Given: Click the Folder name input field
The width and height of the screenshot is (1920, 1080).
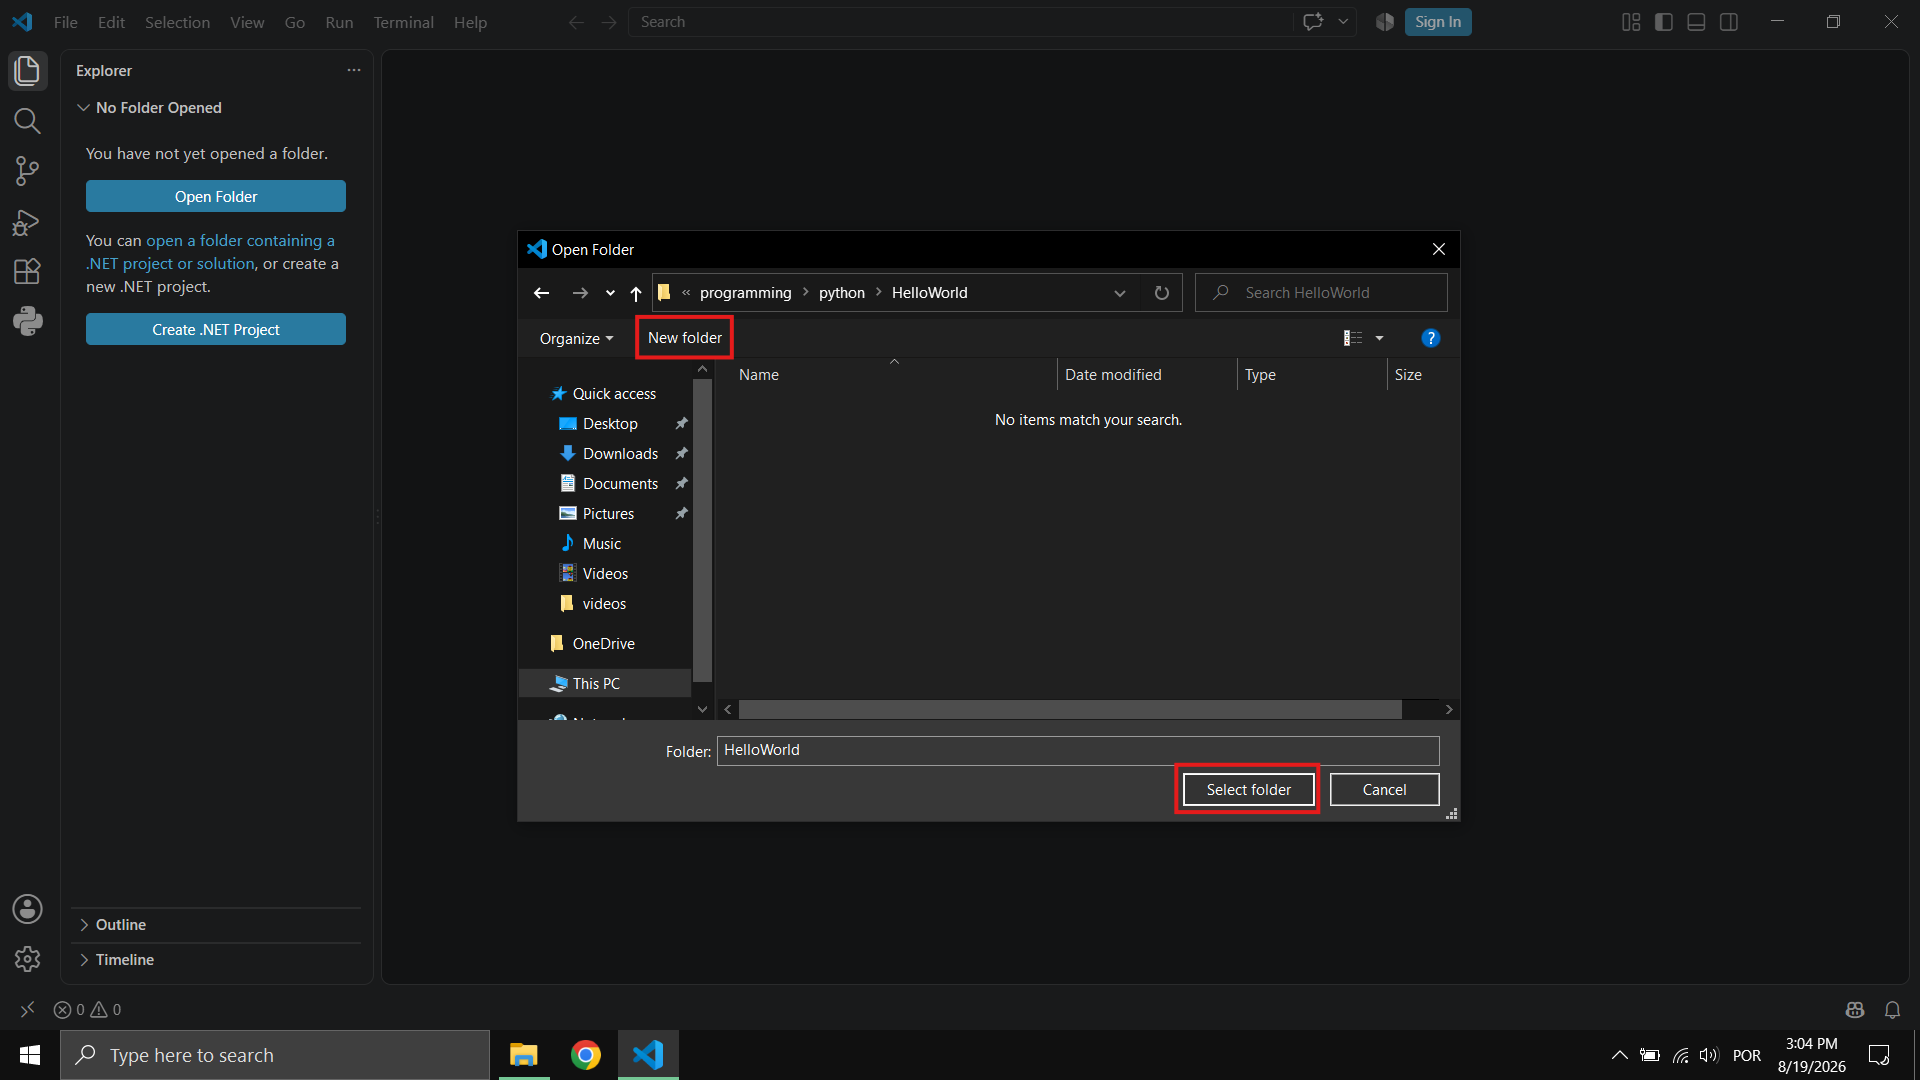Looking at the screenshot, I should 1078,751.
